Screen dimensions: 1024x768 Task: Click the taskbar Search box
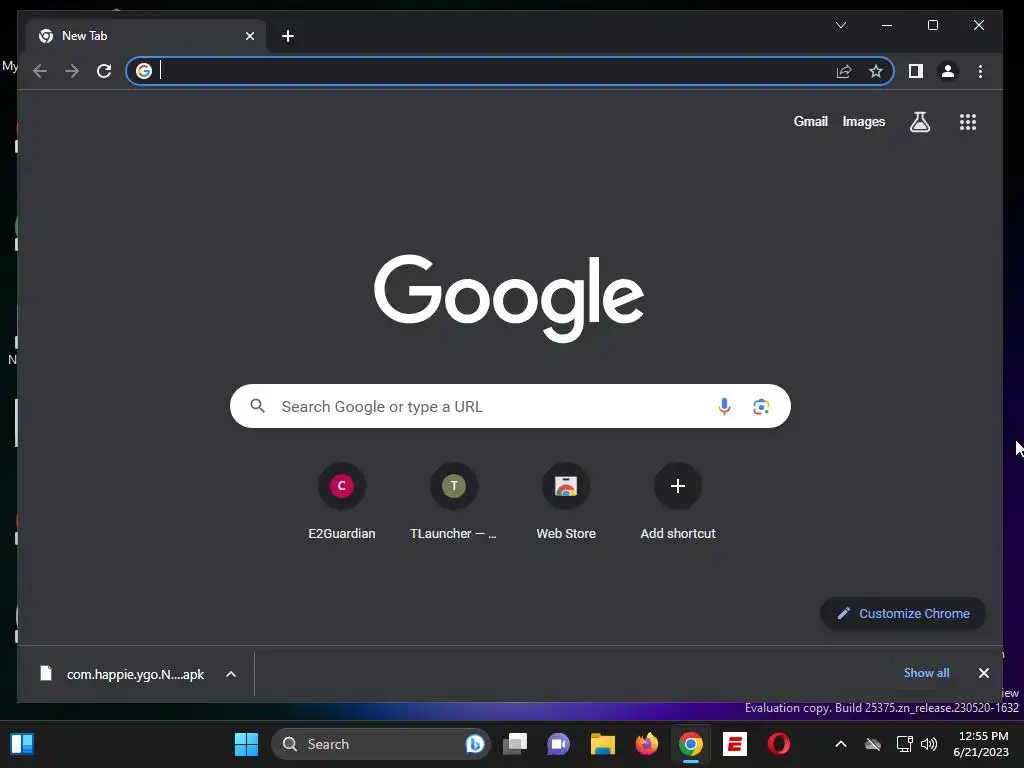381,744
